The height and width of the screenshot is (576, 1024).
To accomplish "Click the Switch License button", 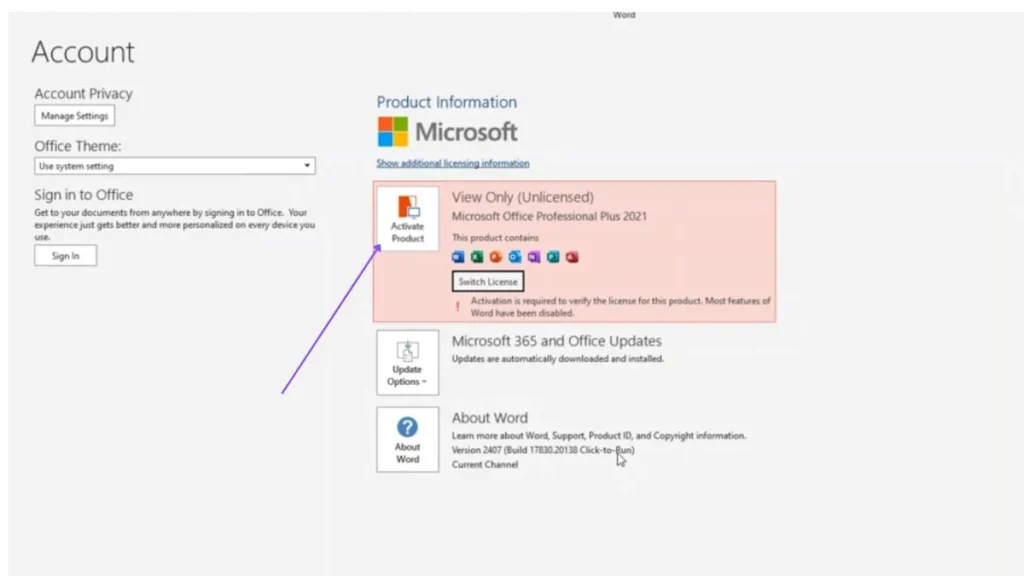I will (x=488, y=281).
